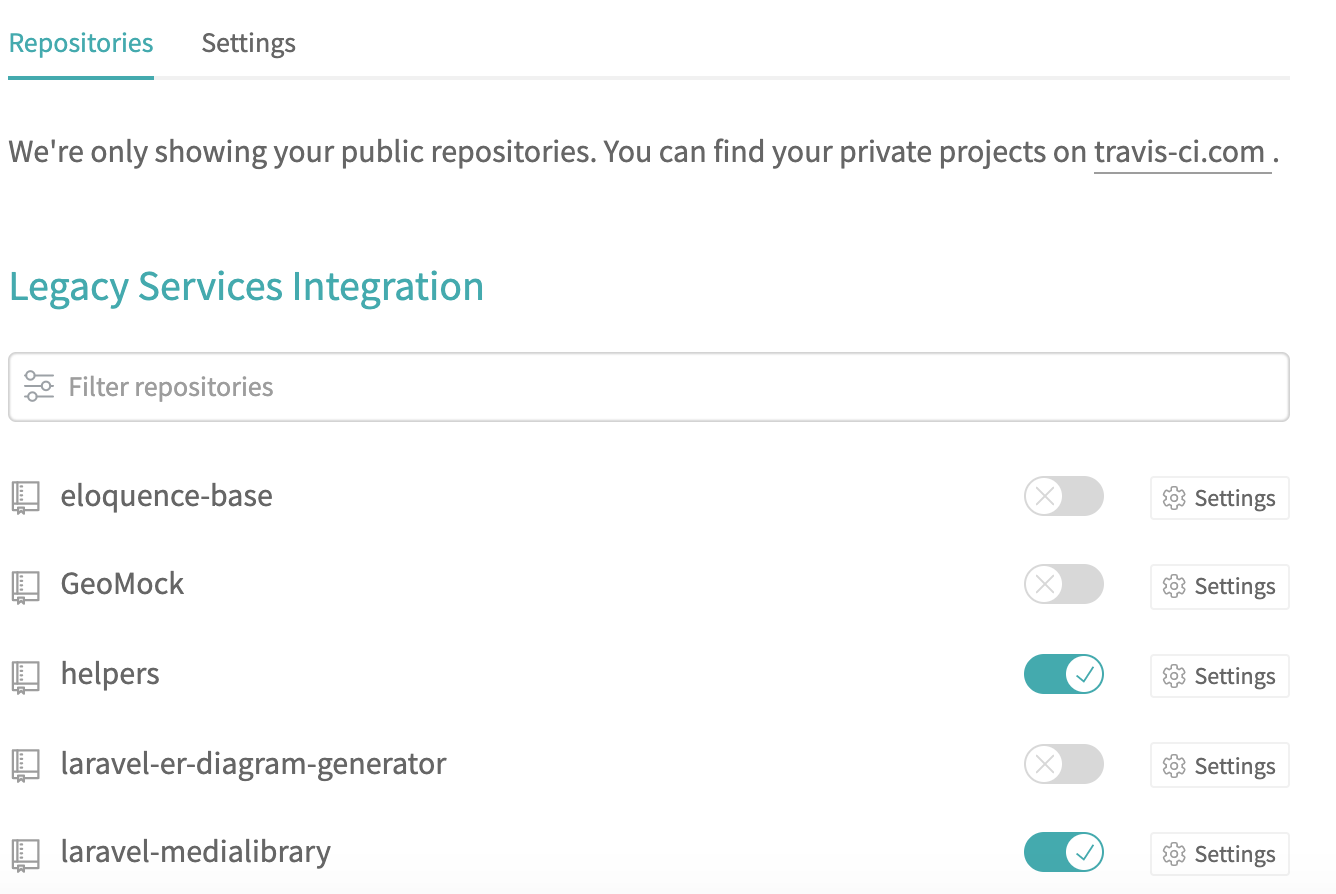Click the filter sliders icon in search box

point(38,385)
